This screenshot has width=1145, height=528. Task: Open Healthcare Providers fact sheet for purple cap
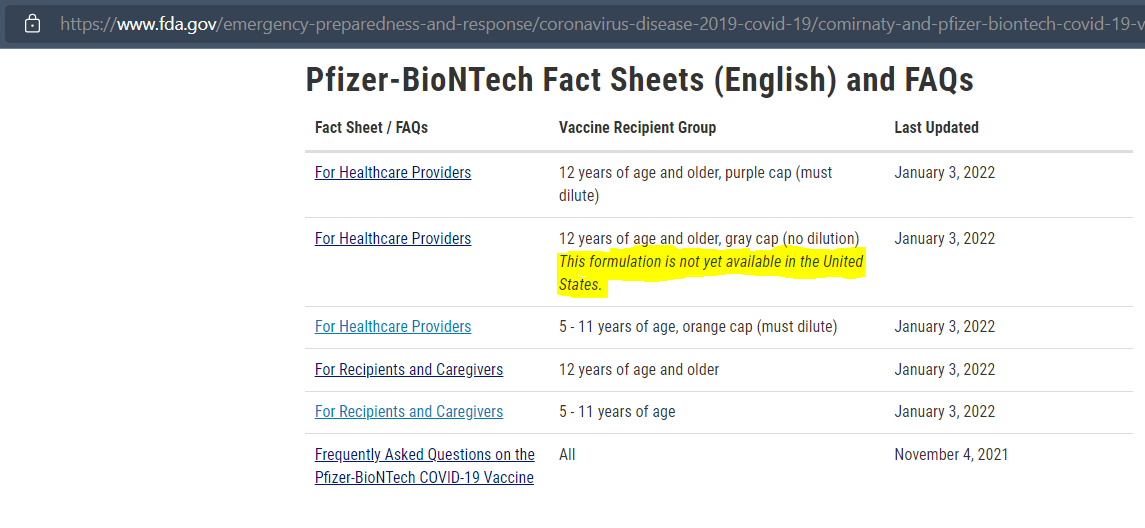pyautogui.click(x=393, y=173)
